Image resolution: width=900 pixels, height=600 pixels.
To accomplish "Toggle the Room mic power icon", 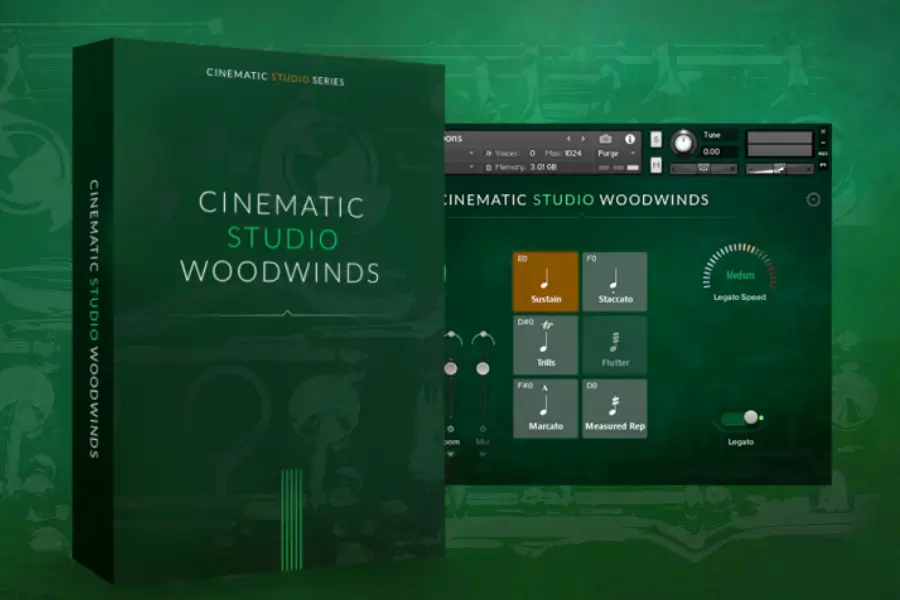I will click(451, 429).
